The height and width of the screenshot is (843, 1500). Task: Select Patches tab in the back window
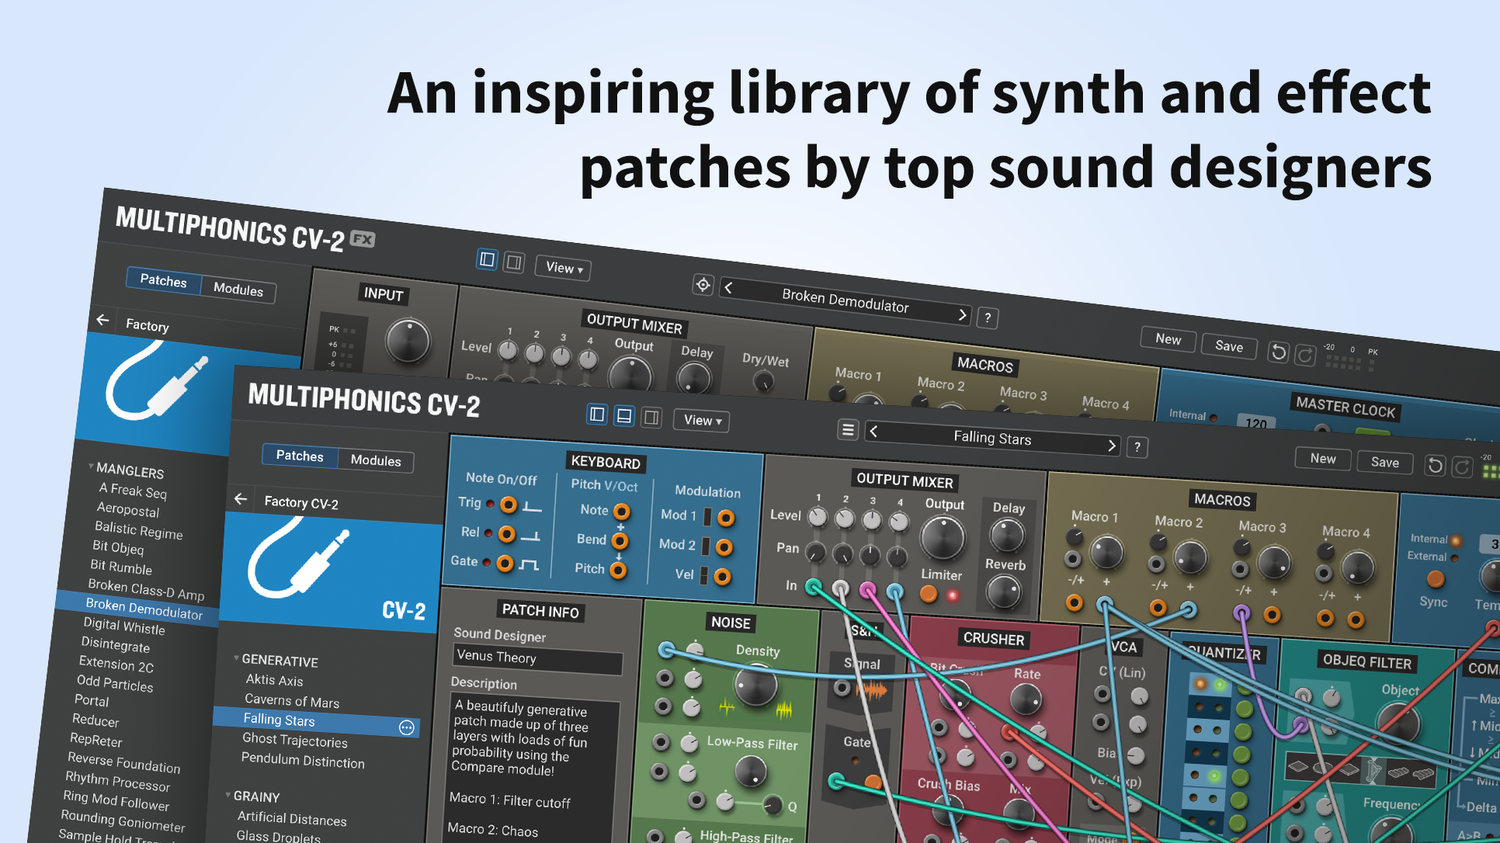163,280
